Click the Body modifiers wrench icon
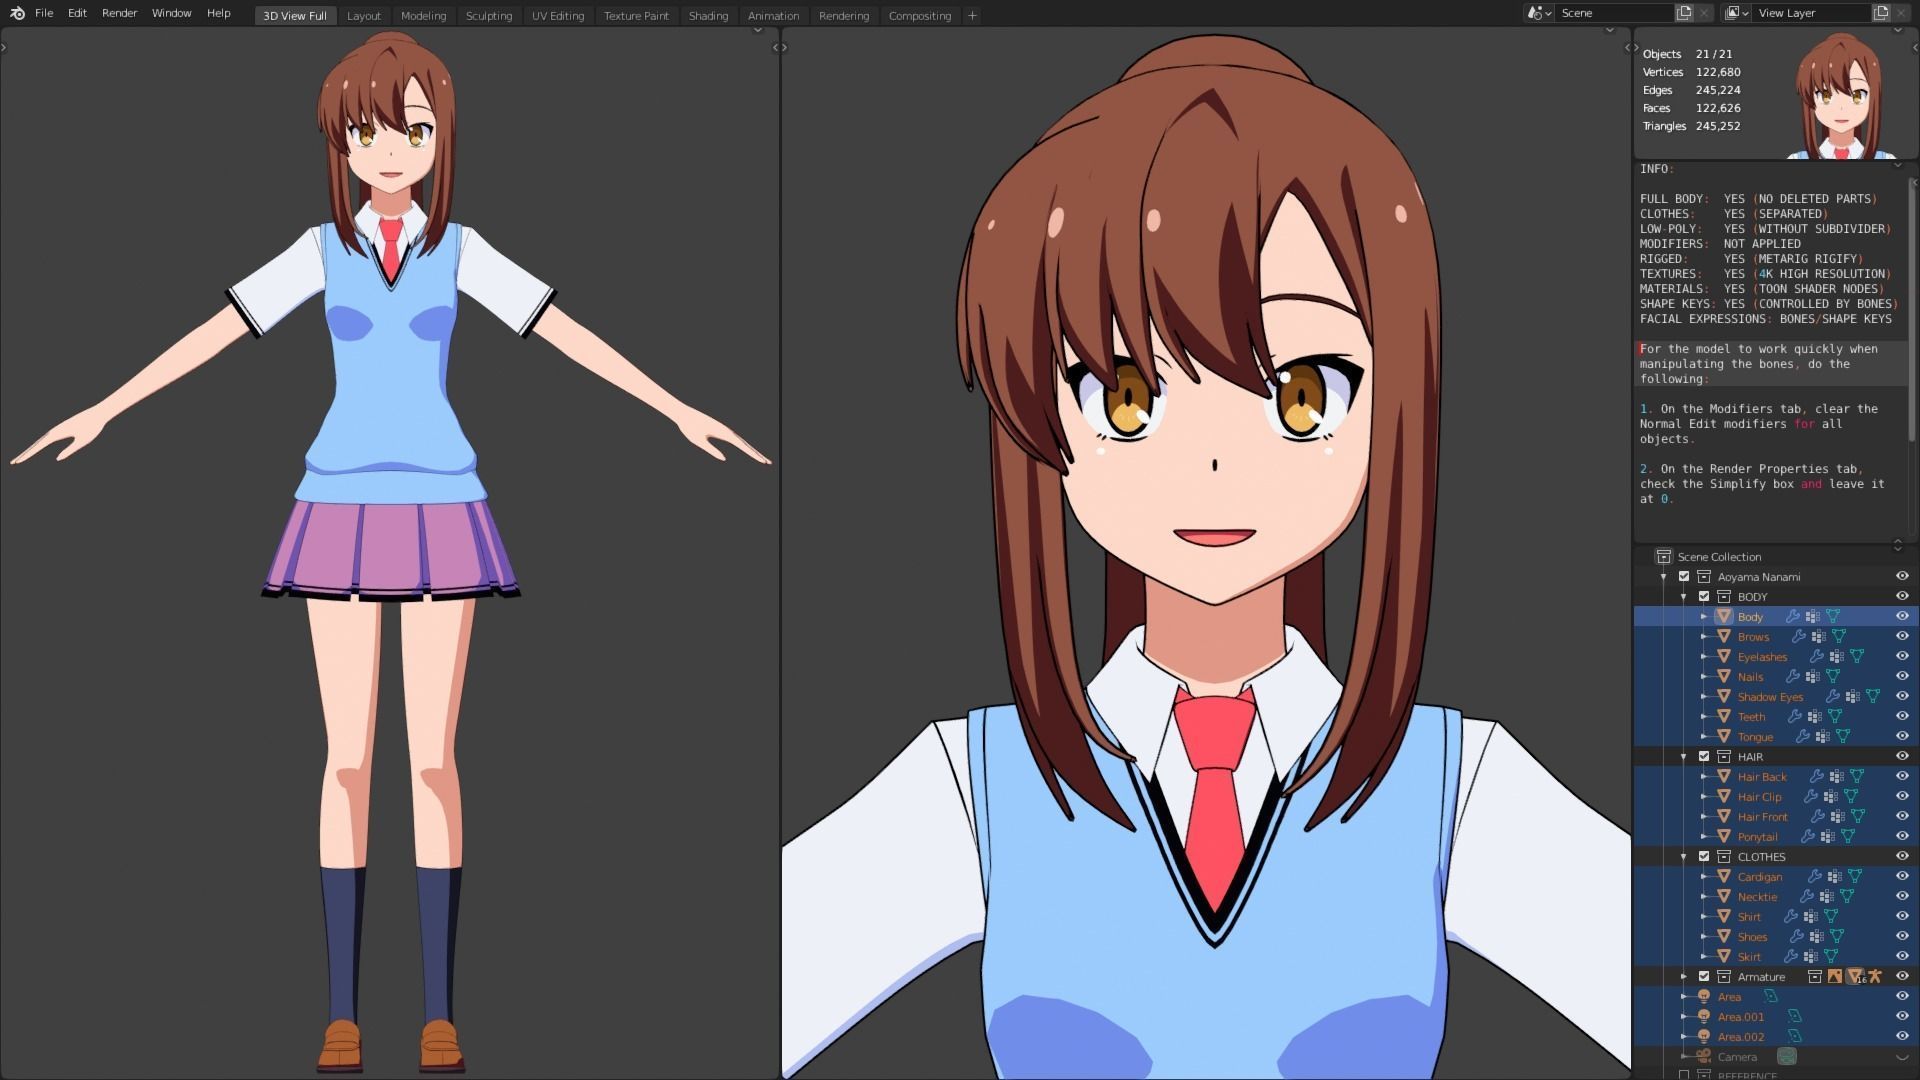Image resolution: width=1920 pixels, height=1080 pixels. (1792, 617)
